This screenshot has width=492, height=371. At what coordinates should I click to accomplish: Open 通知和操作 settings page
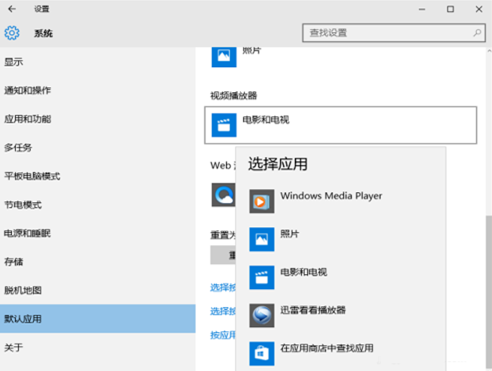point(98,90)
